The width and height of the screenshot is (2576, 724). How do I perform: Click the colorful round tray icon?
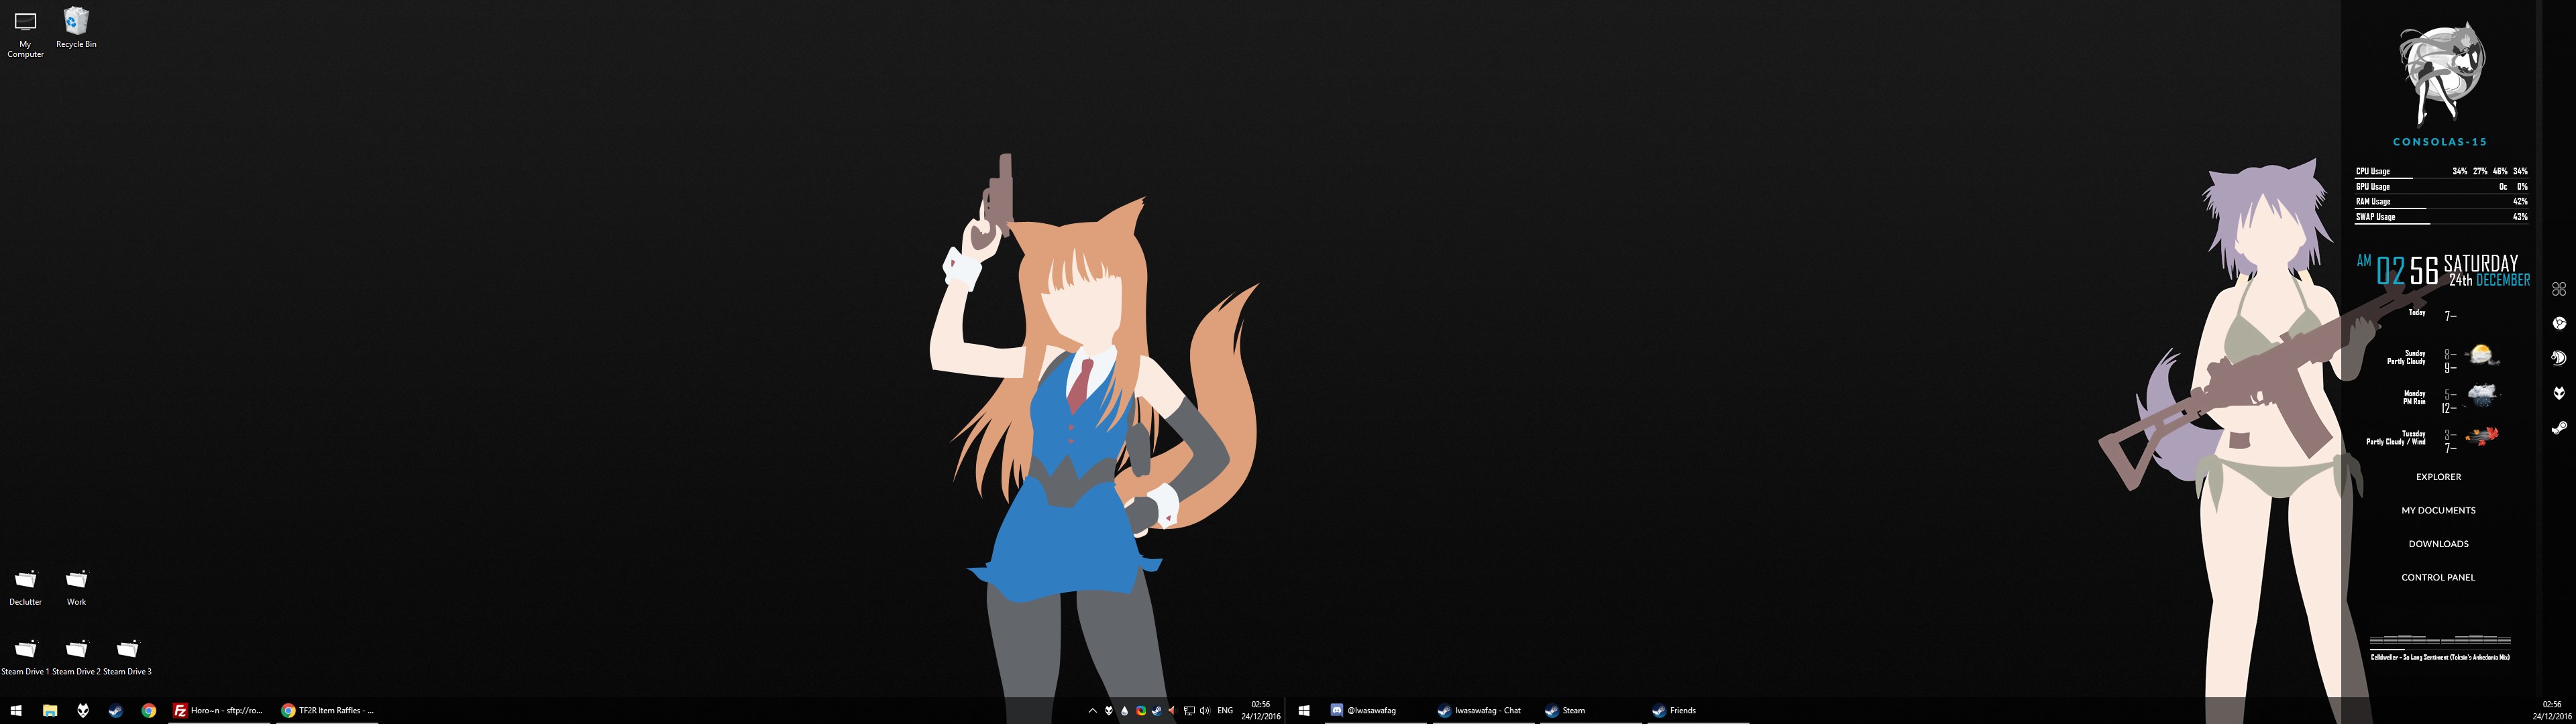pyautogui.click(x=1140, y=711)
